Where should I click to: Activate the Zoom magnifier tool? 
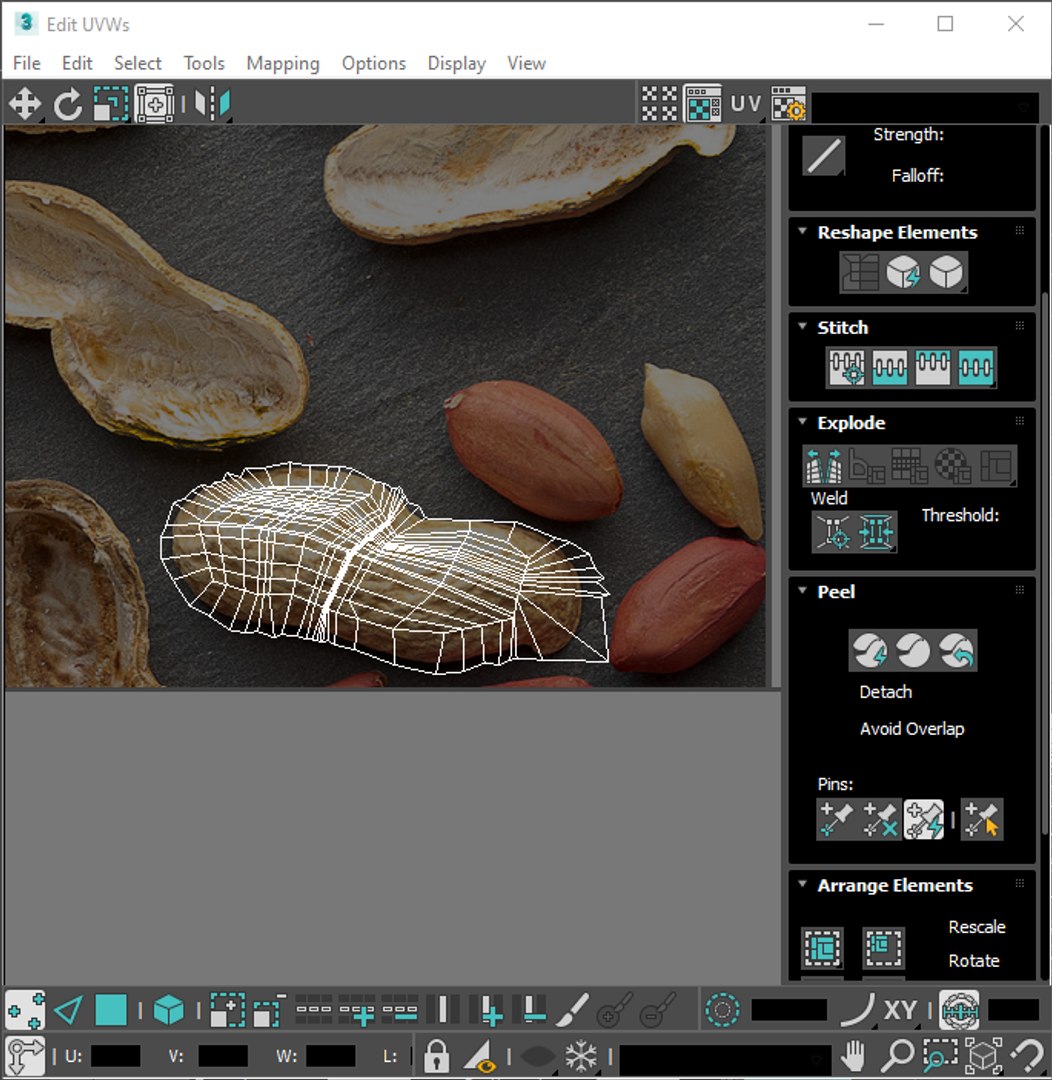point(898,1055)
